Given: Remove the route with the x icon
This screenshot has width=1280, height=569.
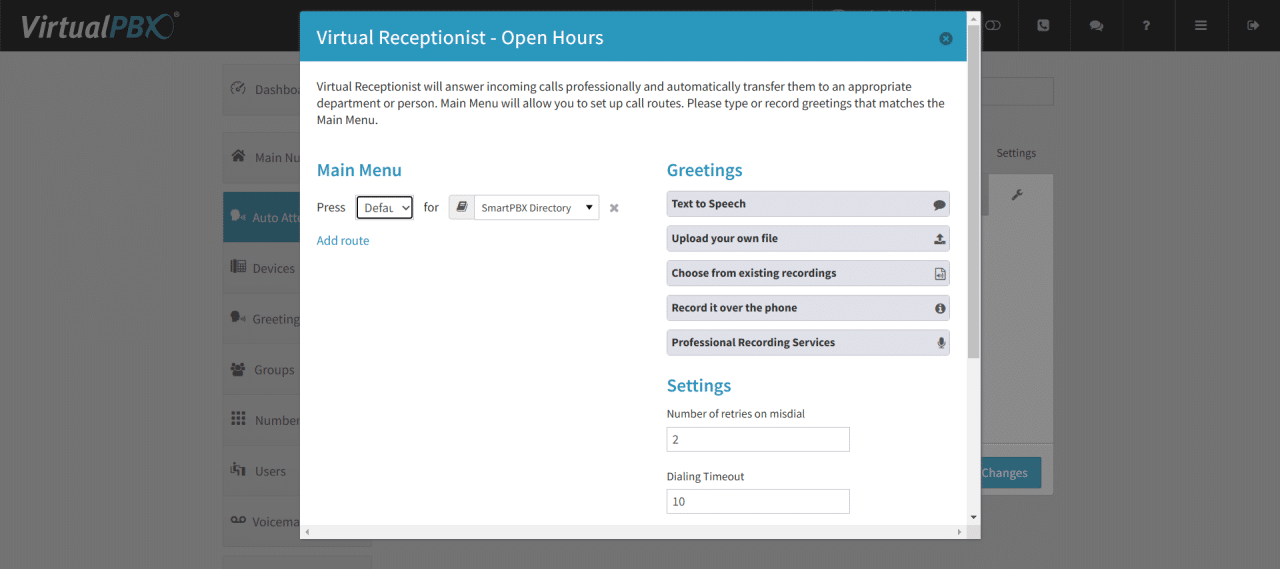Looking at the screenshot, I should (614, 208).
